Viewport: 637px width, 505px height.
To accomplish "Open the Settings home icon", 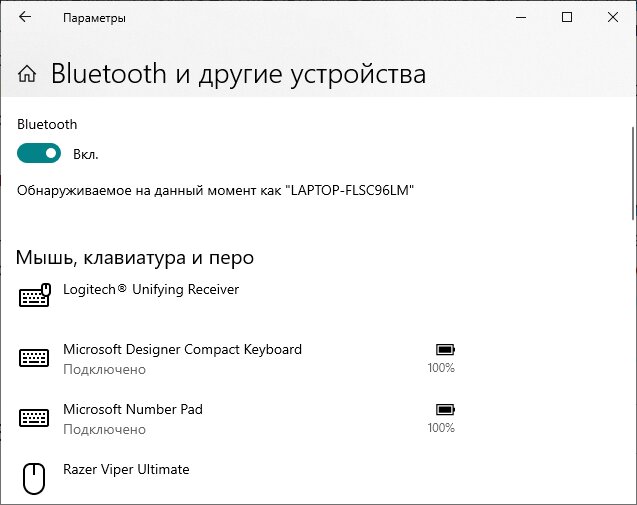I will click(27, 74).
